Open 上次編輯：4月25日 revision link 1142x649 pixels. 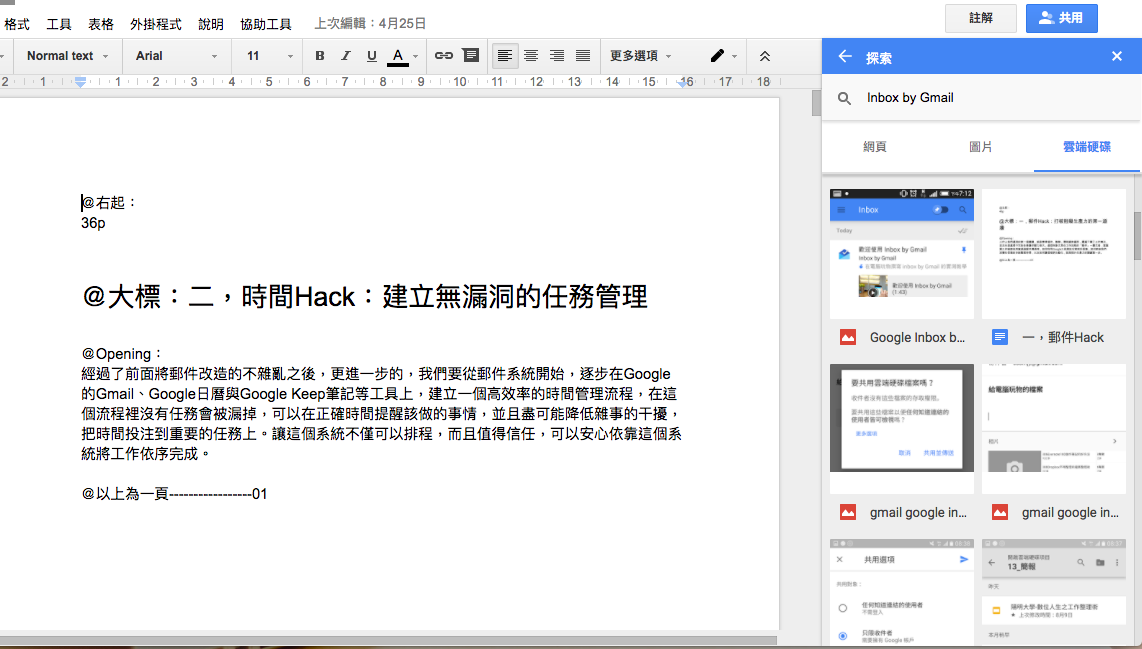click(x=370, y=23)
